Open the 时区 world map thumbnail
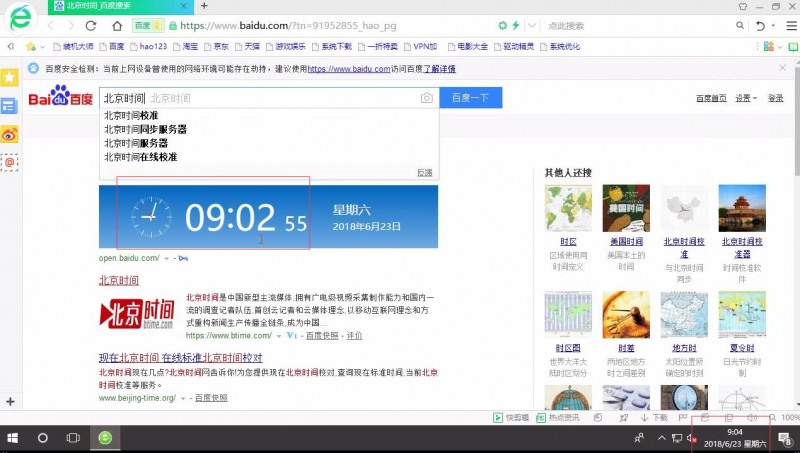The image size is (800, 453). 568,208
